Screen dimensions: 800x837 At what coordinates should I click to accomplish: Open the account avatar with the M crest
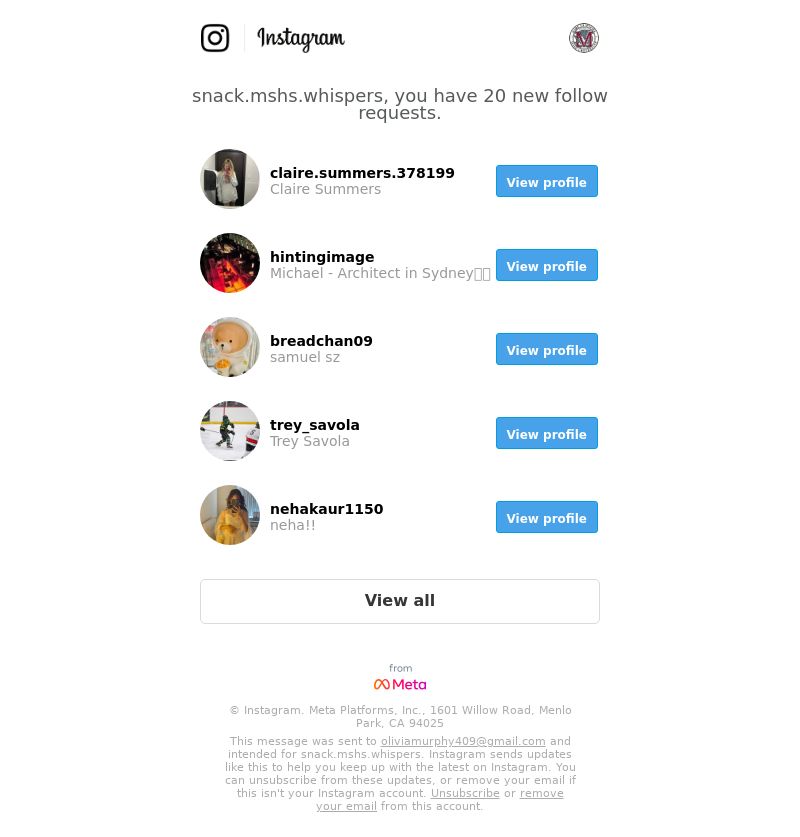584,38
